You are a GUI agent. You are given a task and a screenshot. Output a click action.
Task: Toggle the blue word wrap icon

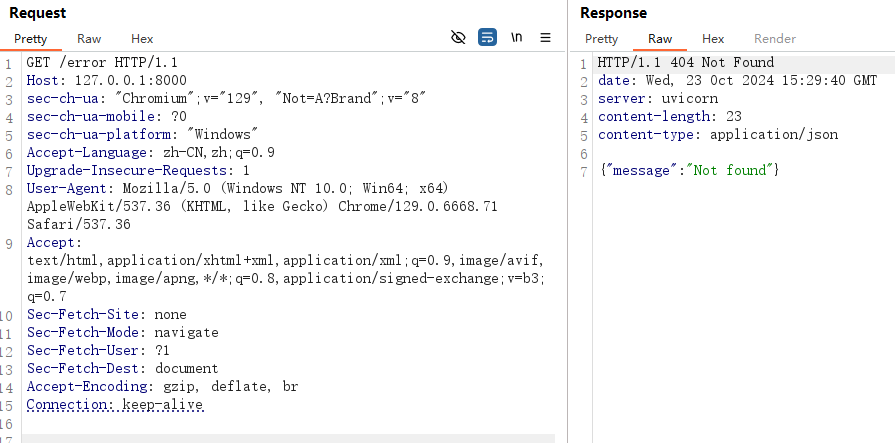pos(487,38)
